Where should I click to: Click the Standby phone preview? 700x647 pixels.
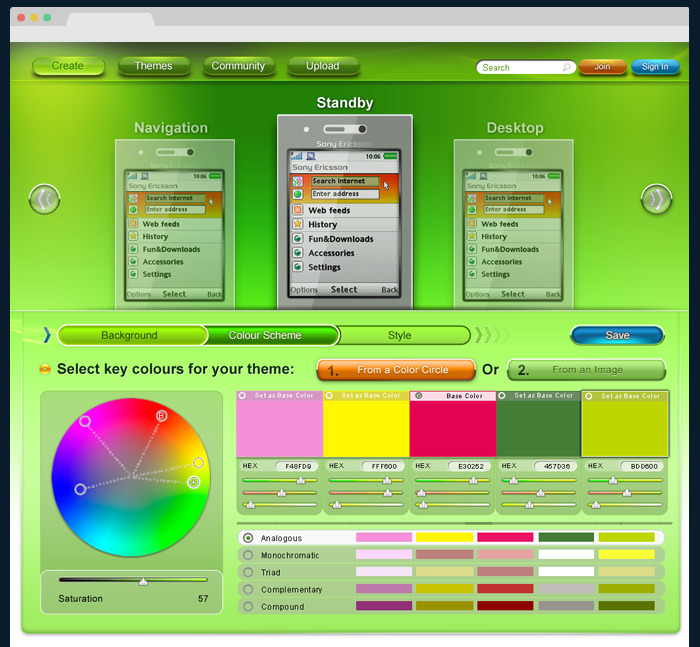[345, 212]
